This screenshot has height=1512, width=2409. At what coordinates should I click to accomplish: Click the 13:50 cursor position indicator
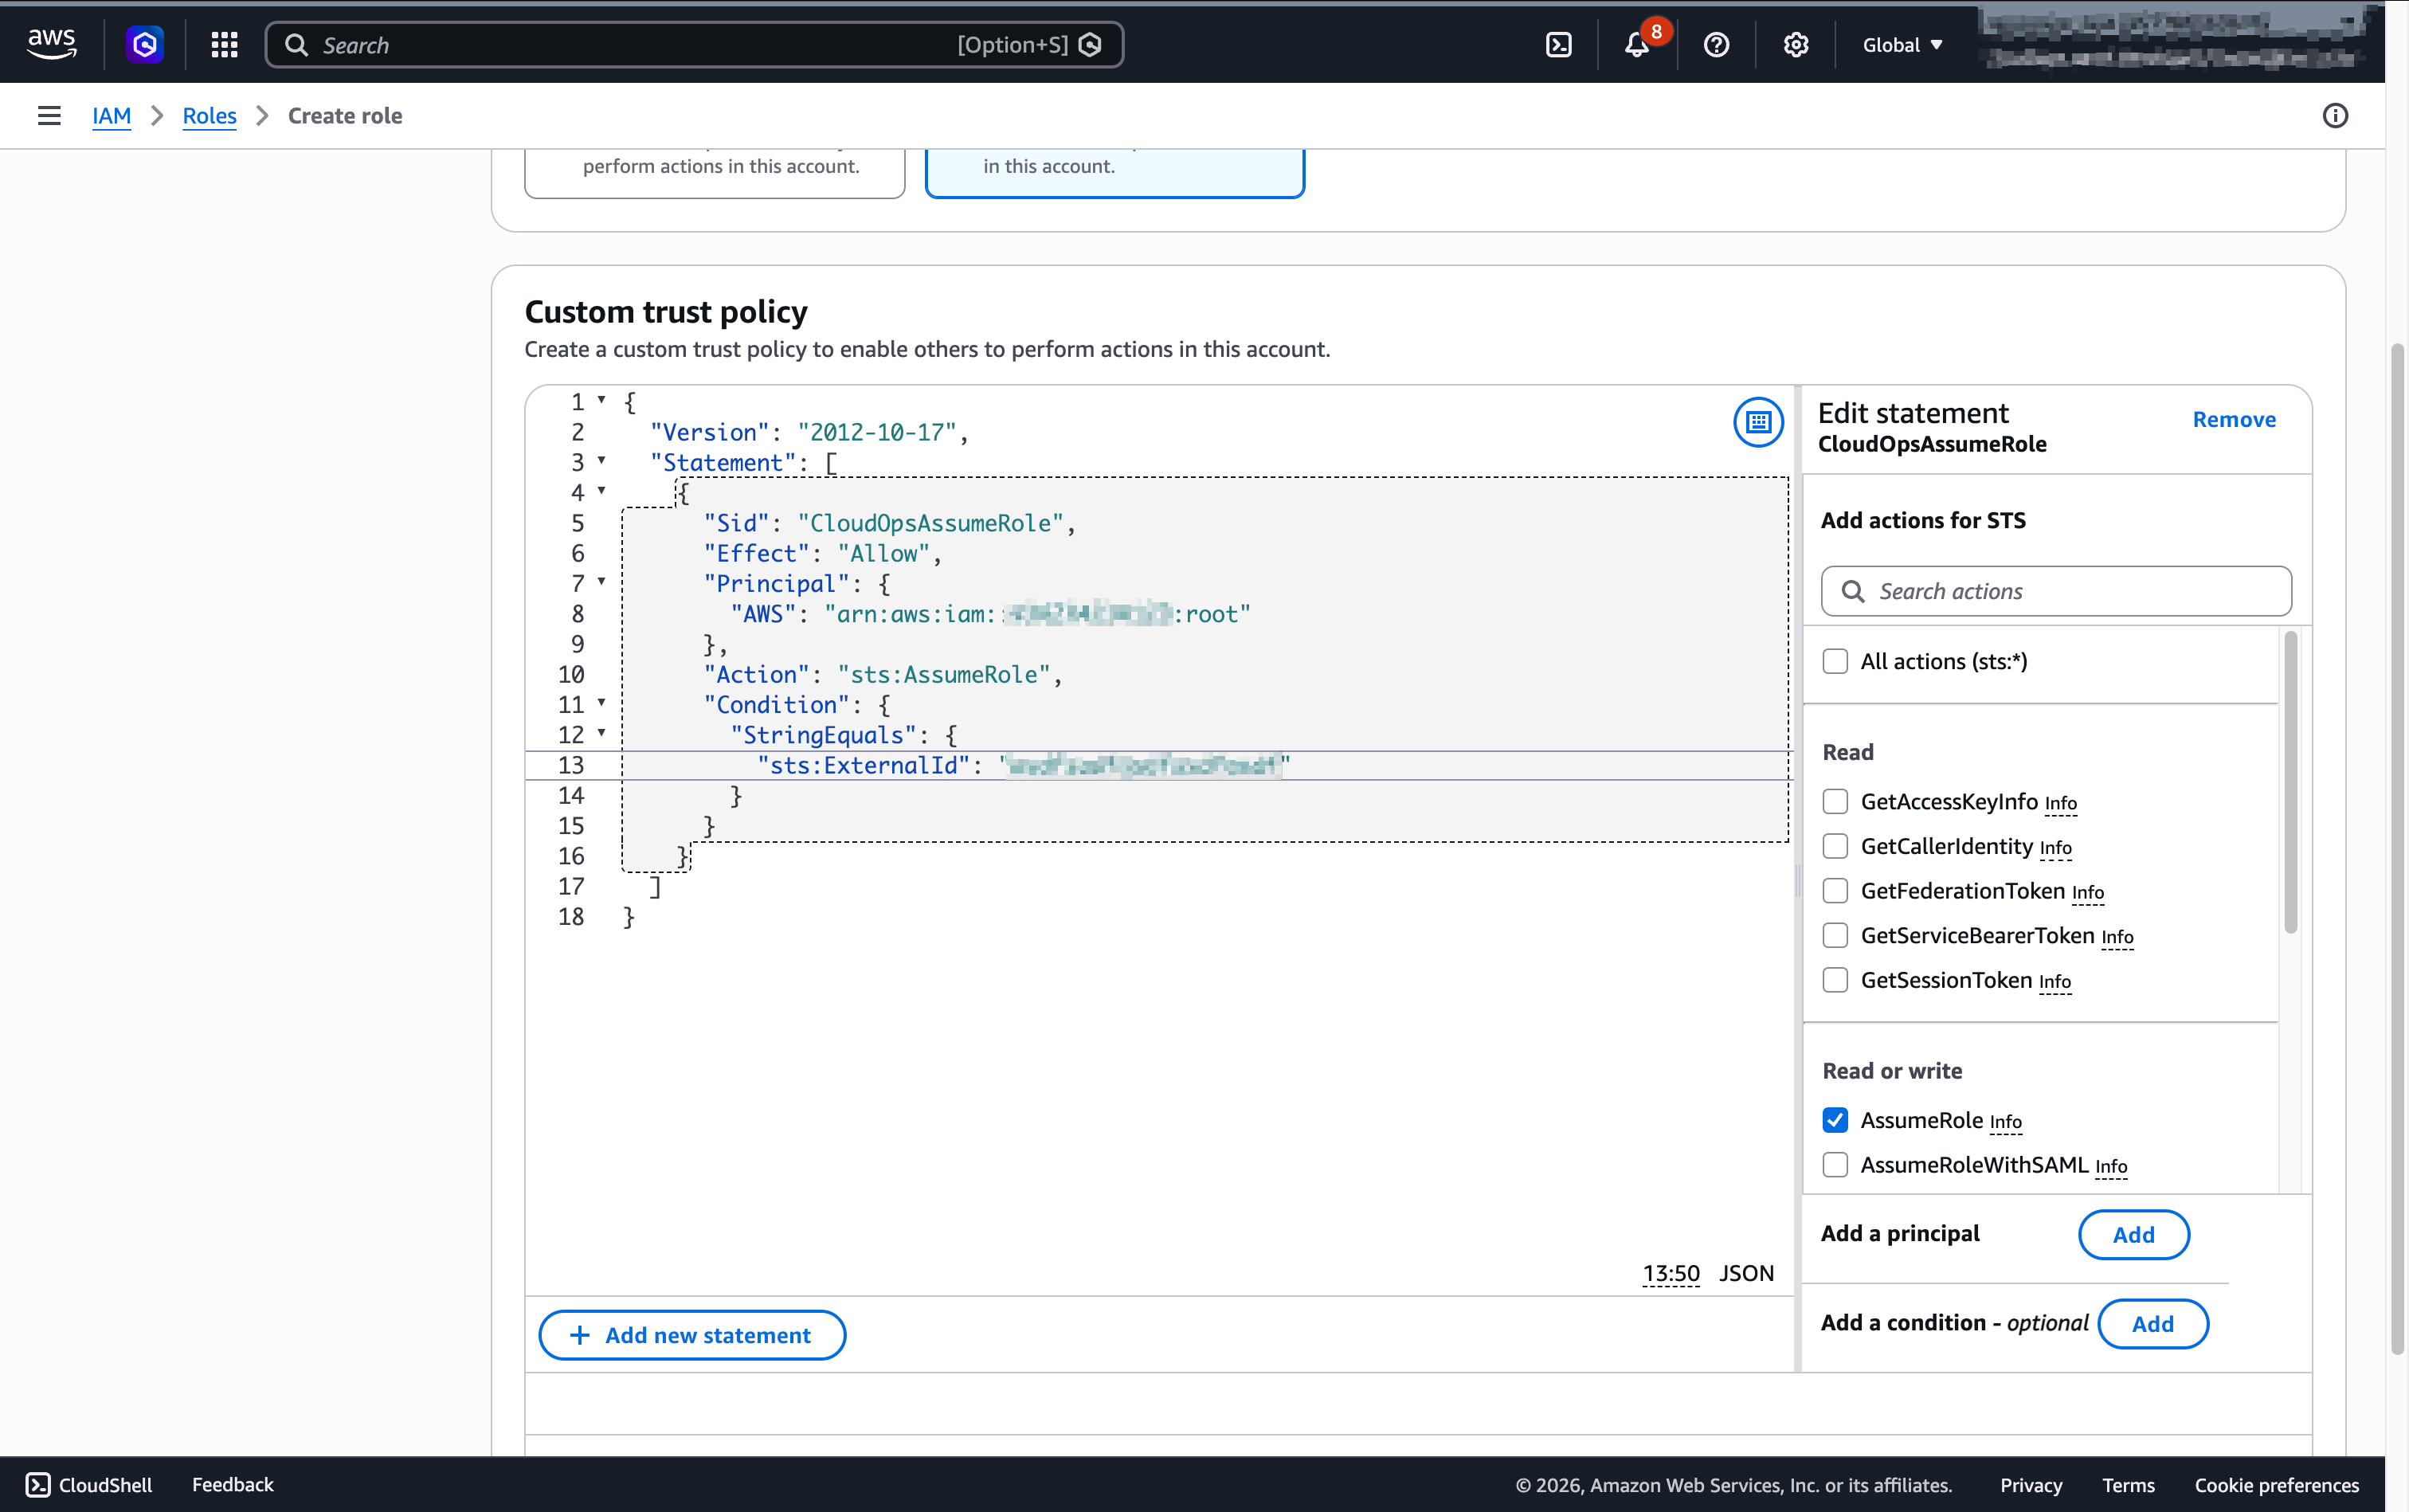[x=1670, y=1273]
